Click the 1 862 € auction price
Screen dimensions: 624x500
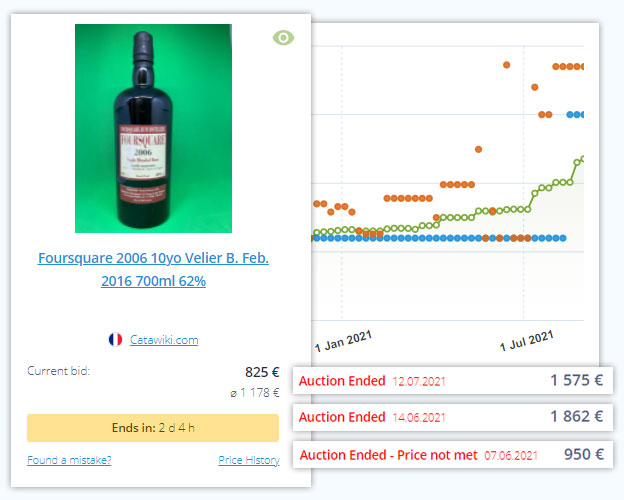click(576, 416)
